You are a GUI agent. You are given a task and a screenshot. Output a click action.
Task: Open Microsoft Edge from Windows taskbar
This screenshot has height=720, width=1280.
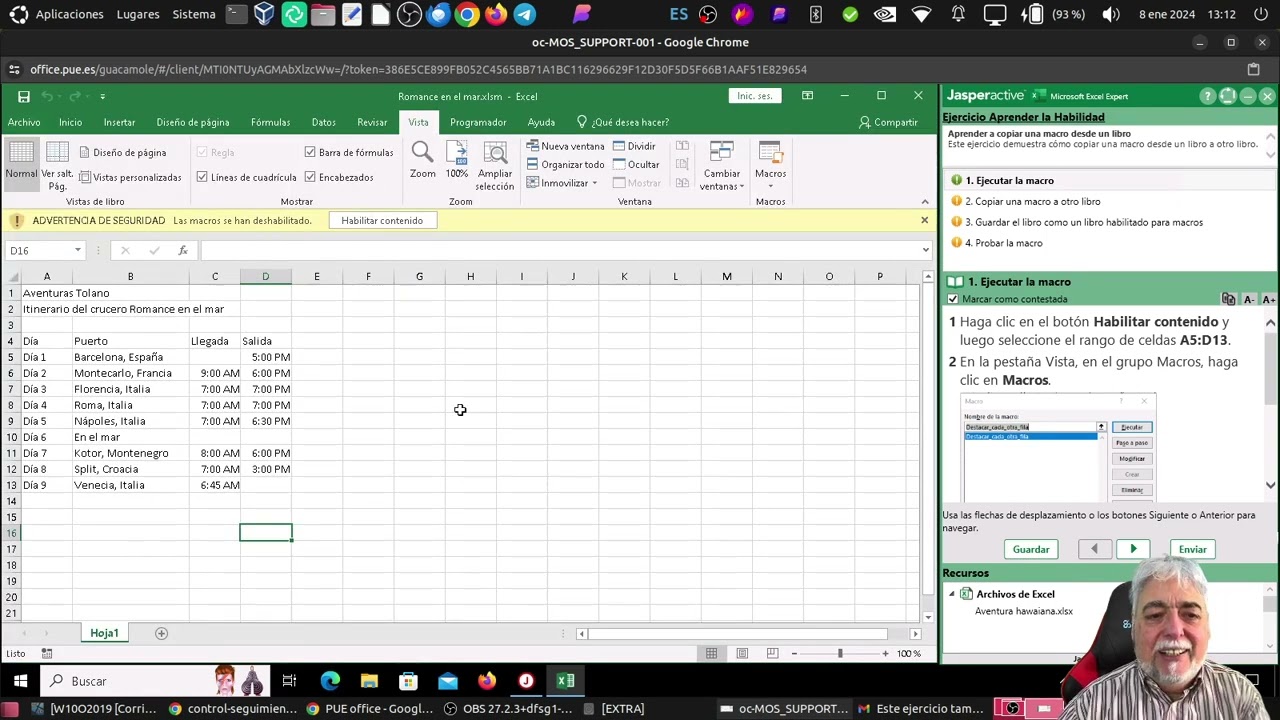point(329,681)
